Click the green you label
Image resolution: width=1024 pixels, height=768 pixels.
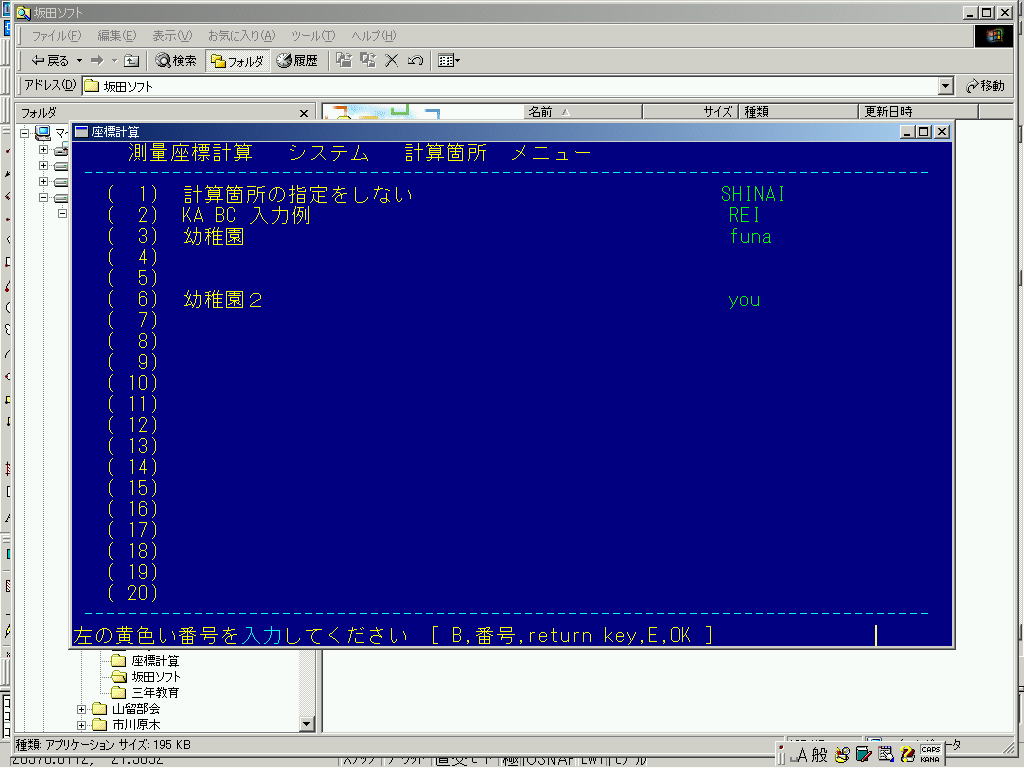tap(744, 300)
